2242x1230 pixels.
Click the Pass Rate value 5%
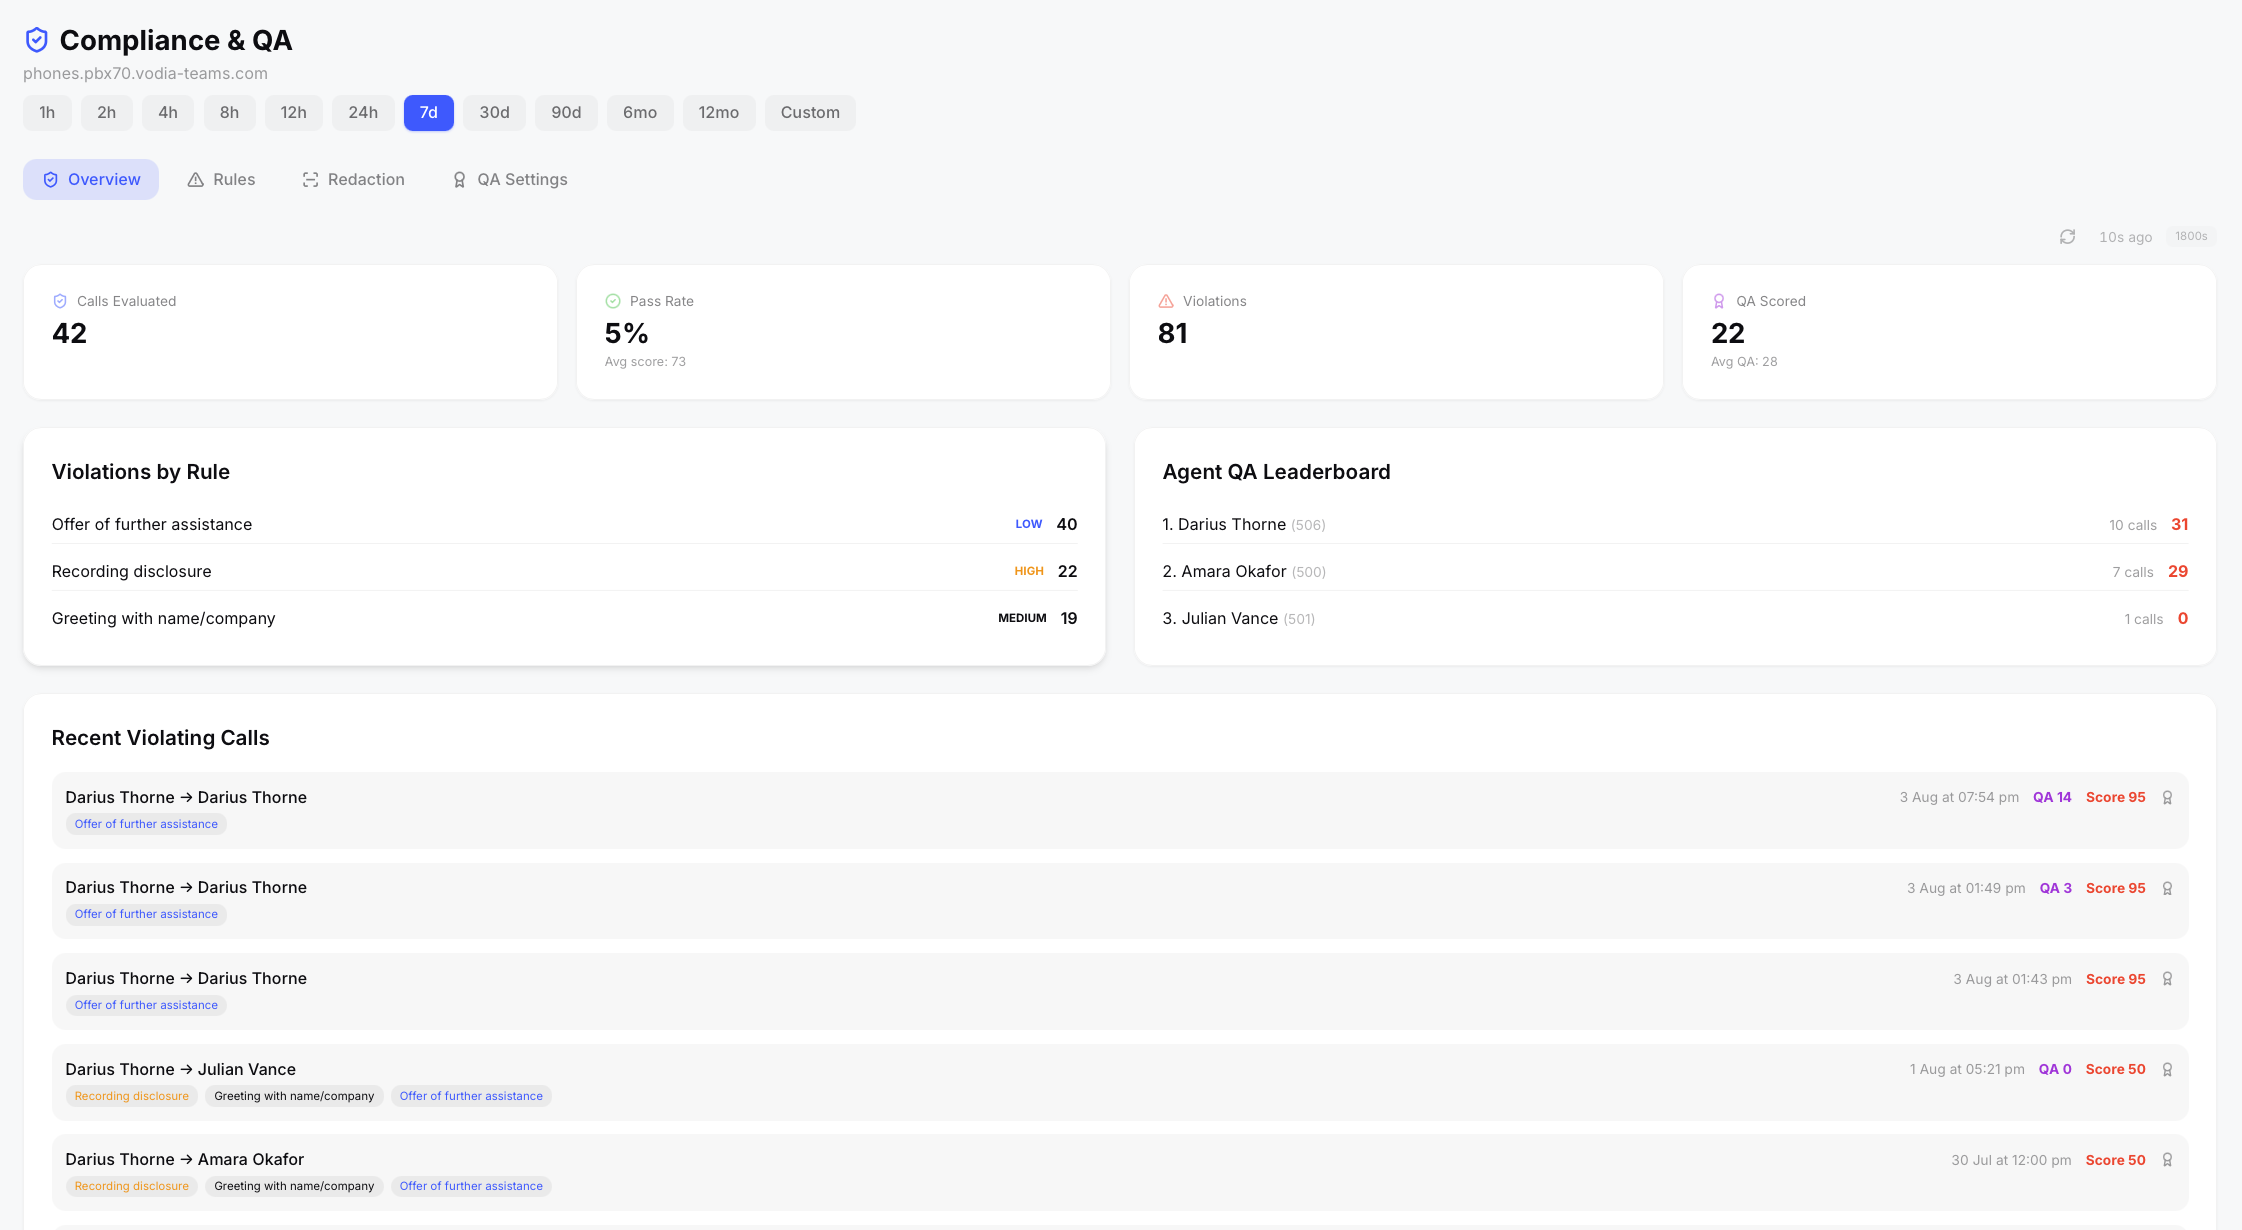(x=626, y=333)
